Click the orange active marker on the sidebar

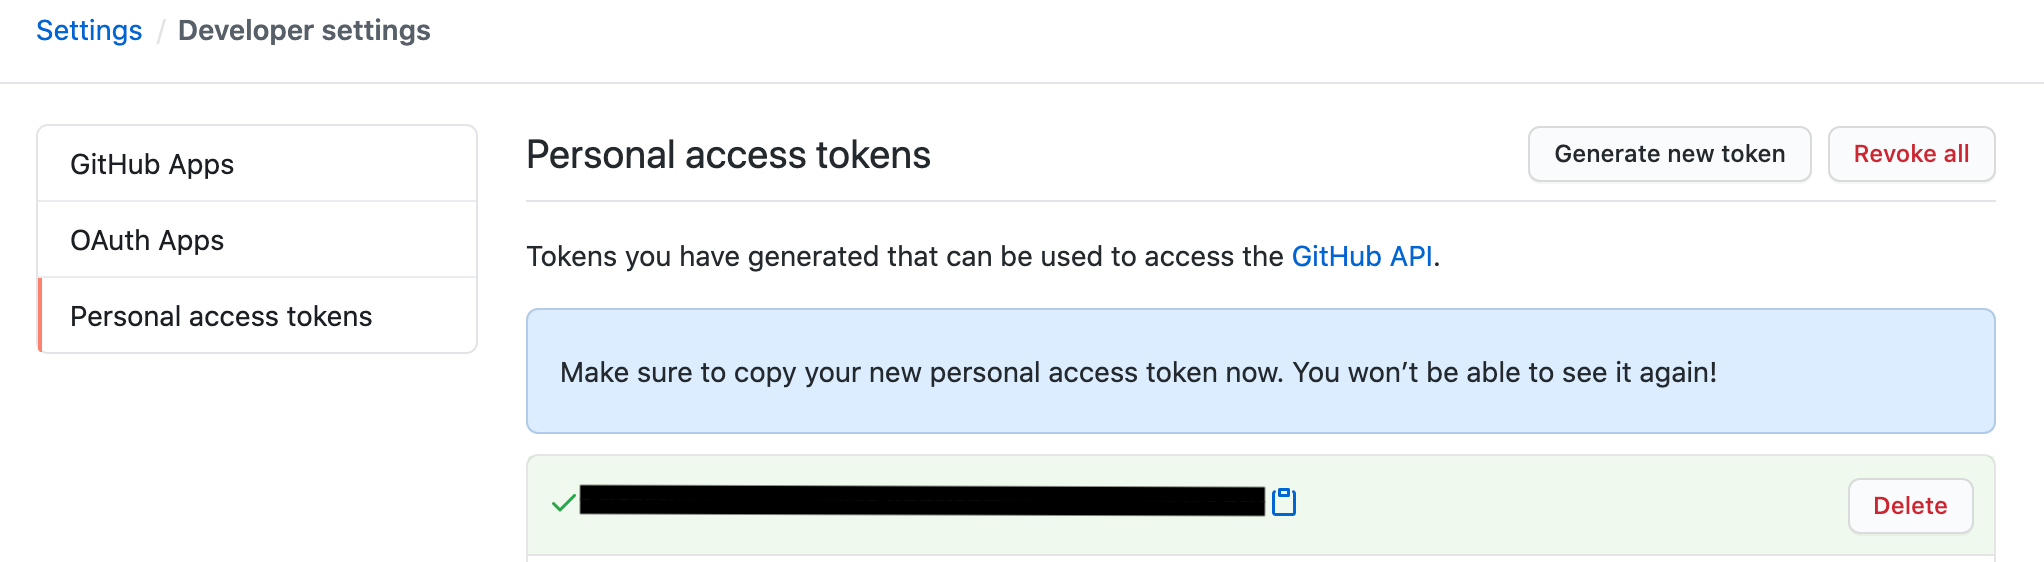coord(40,316)
